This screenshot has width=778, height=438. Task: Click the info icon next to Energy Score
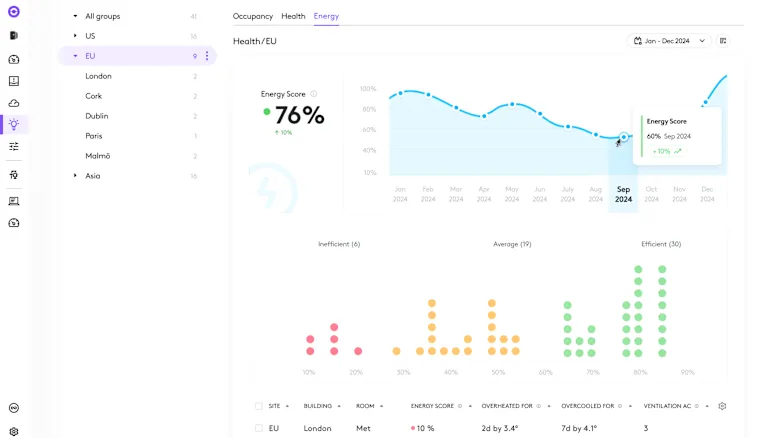314,94
